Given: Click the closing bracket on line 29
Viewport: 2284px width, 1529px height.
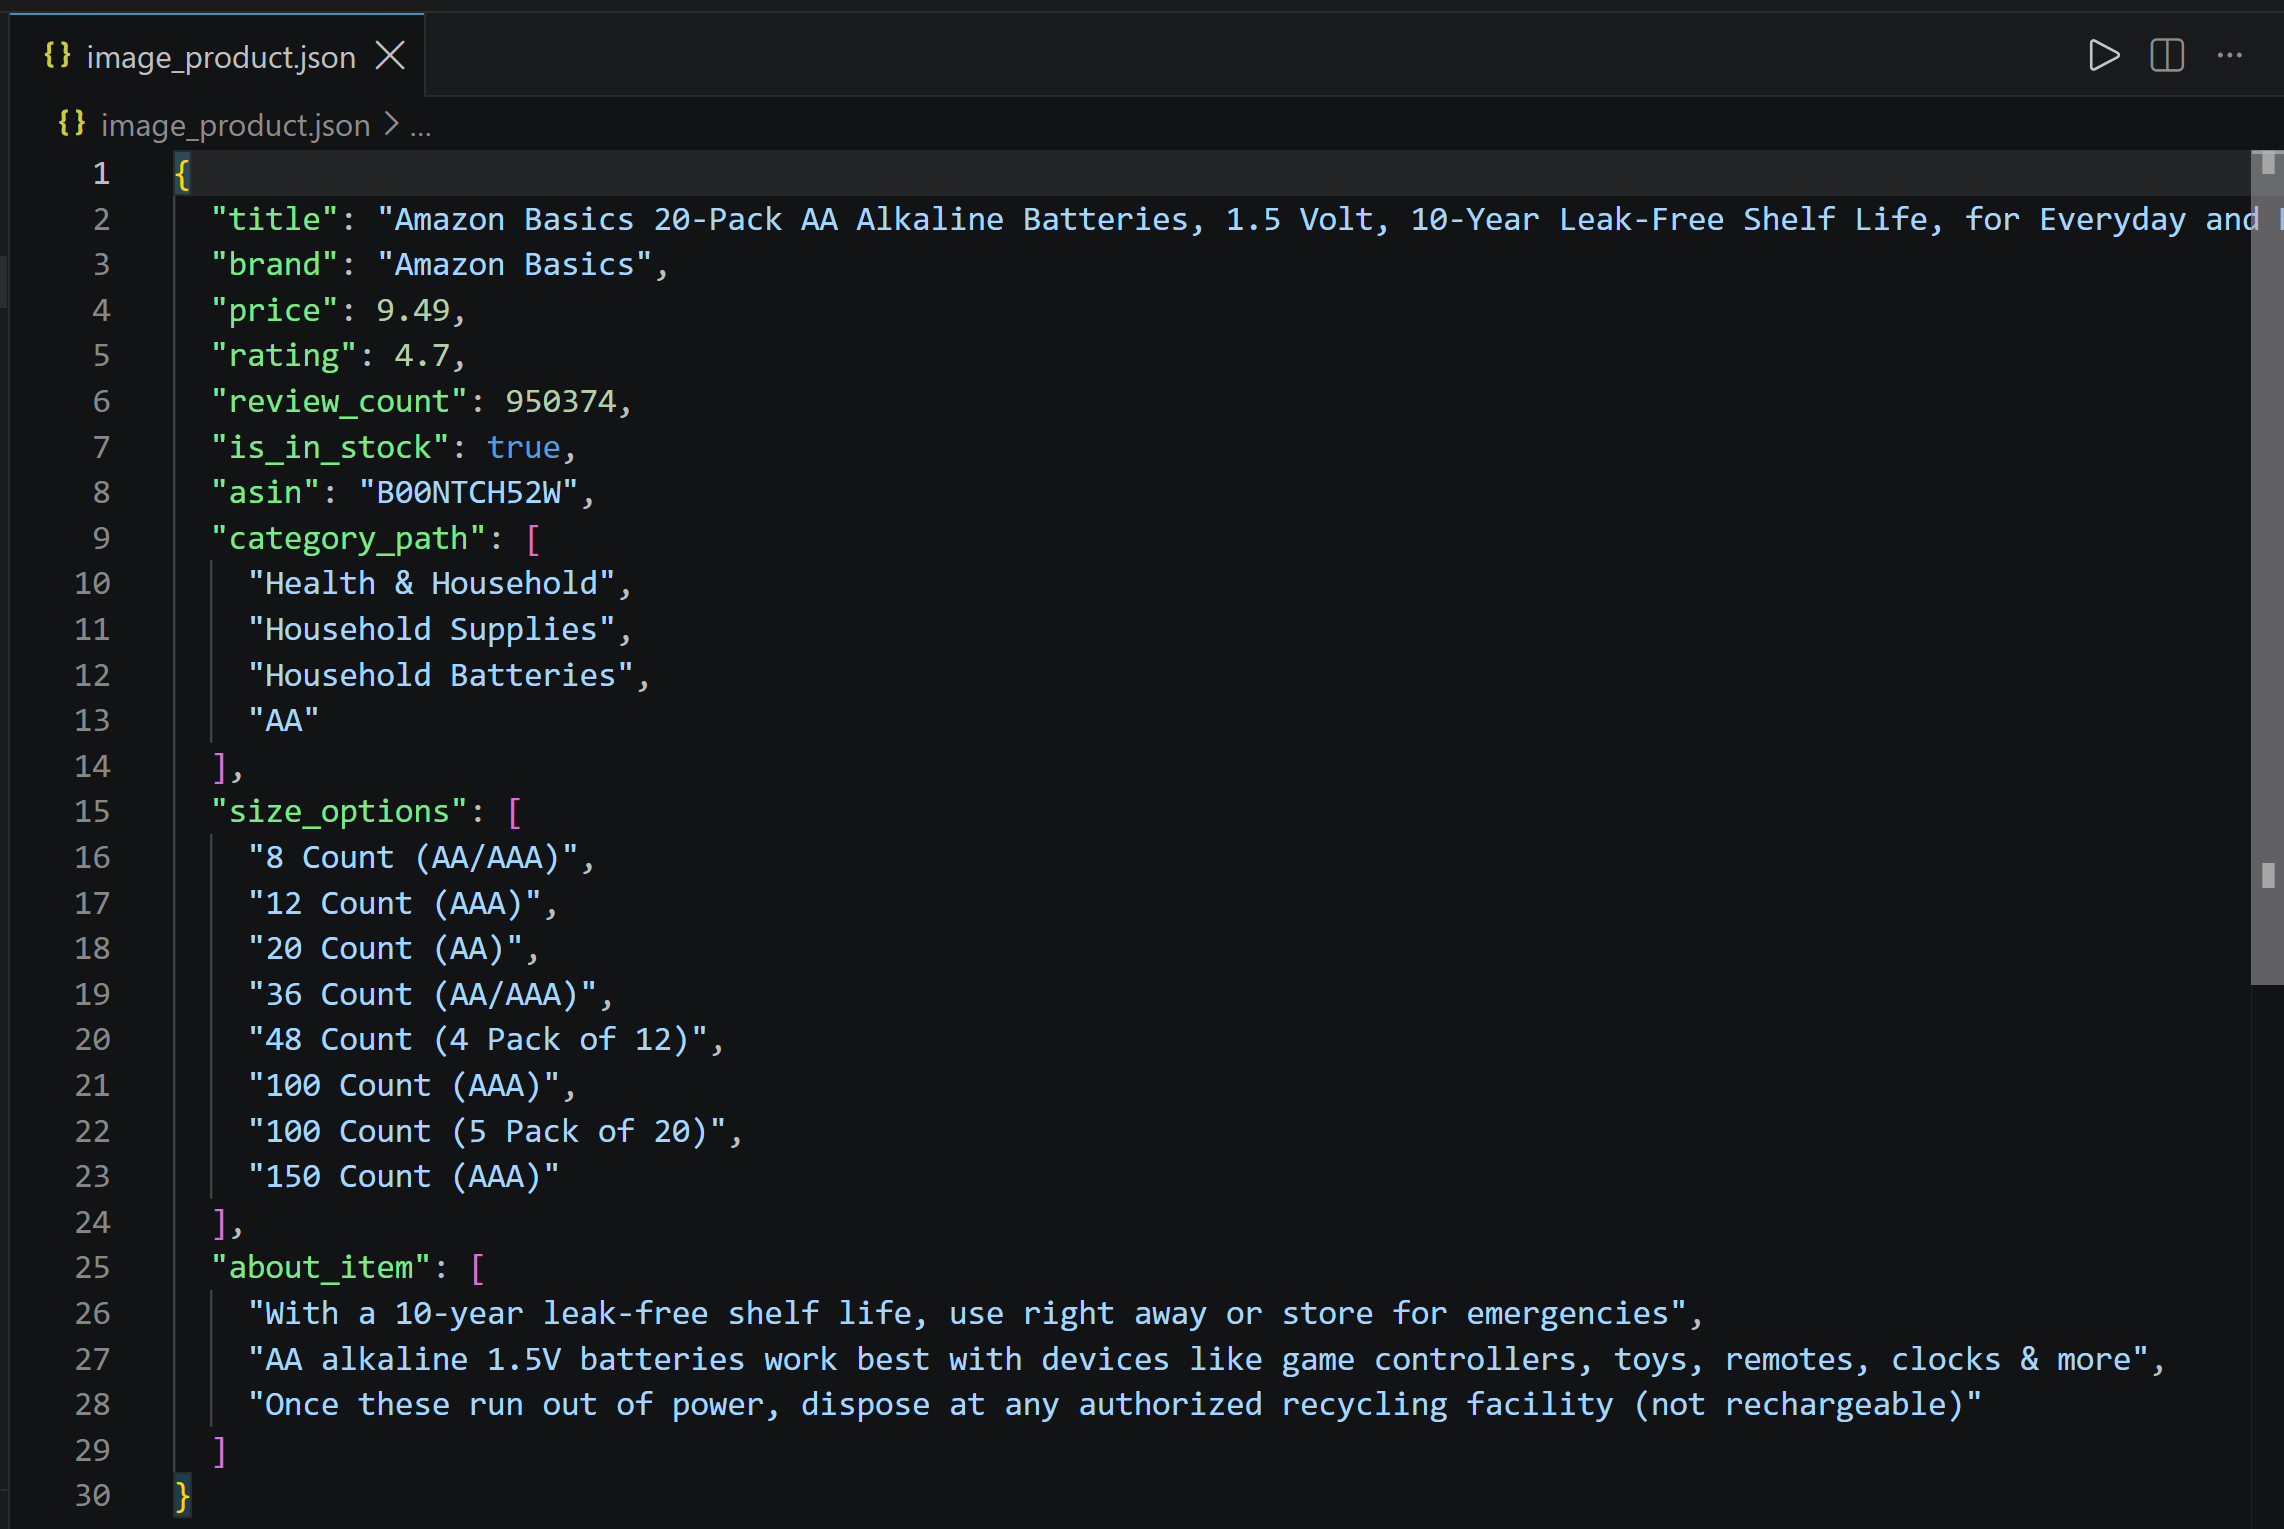Looking at the screenshot, I should [220, 1451].
